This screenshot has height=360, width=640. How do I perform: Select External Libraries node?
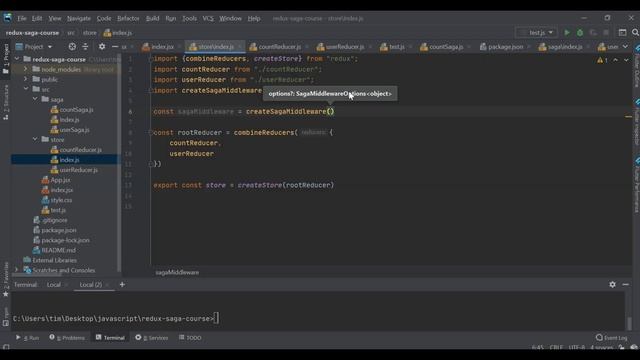point(54,260)
